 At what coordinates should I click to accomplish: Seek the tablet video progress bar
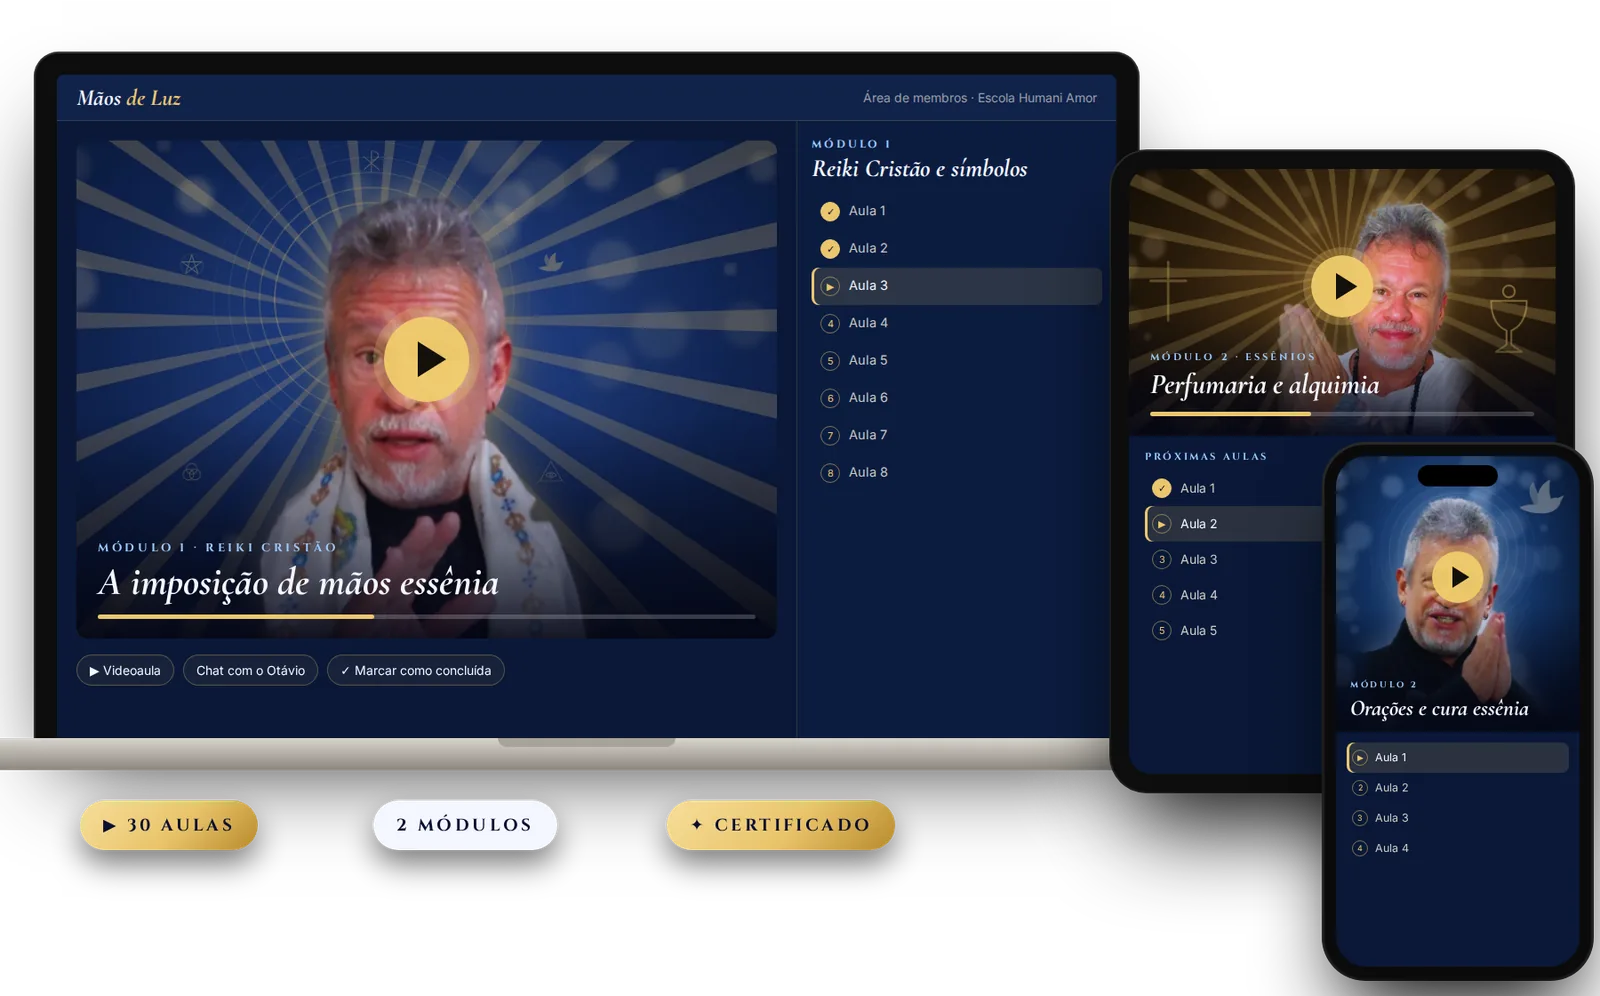point(1342,414)
